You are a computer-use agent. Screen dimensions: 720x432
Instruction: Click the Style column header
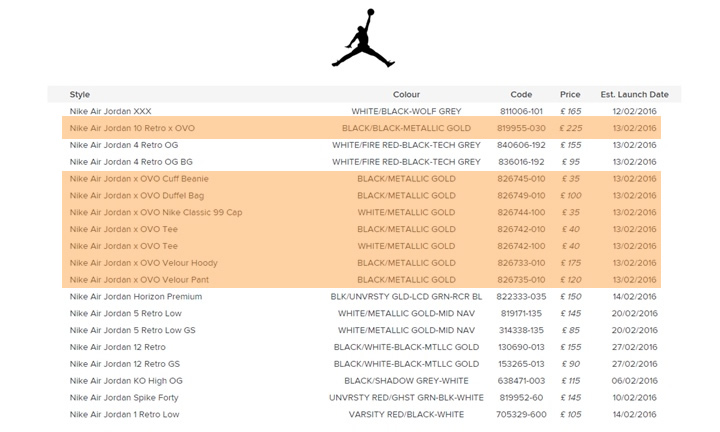click(79, 94)
